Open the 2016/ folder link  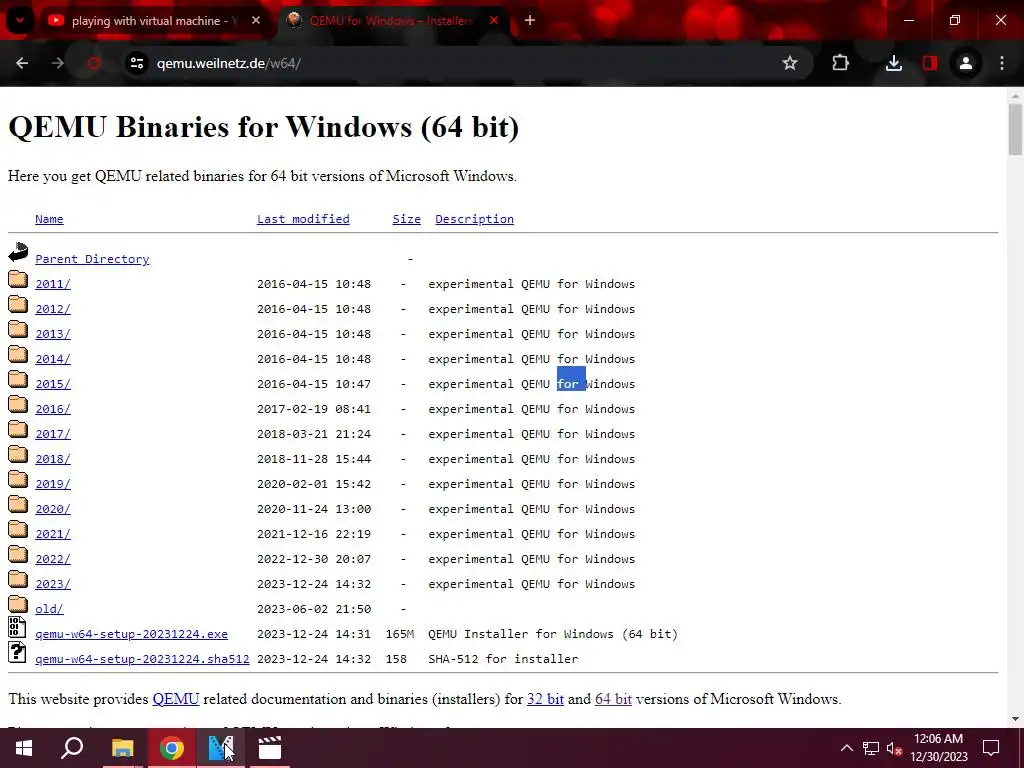(53, 409)
